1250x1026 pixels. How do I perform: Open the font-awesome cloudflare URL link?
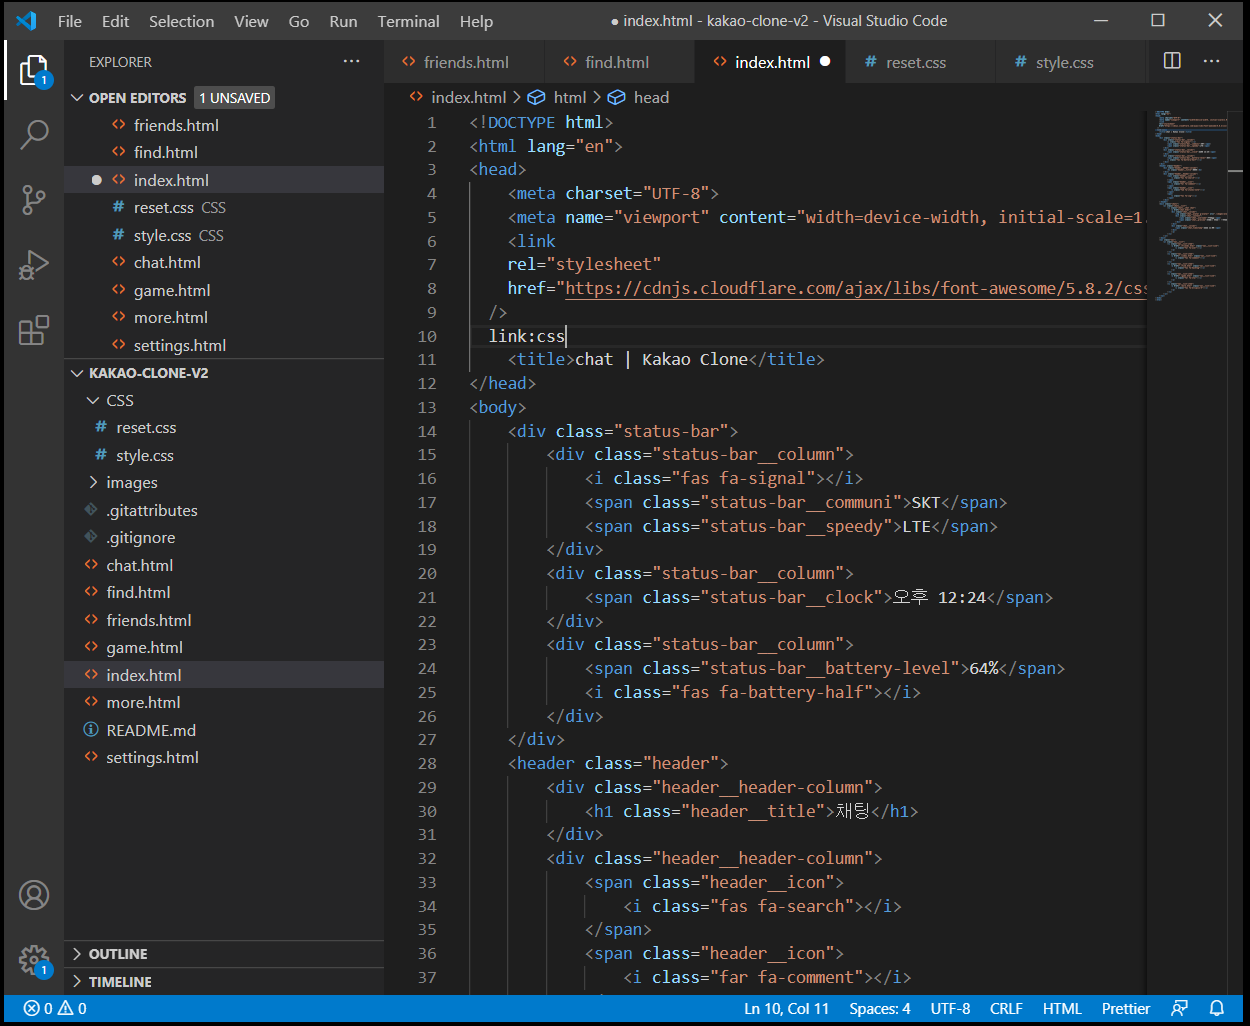pos(855,288)
